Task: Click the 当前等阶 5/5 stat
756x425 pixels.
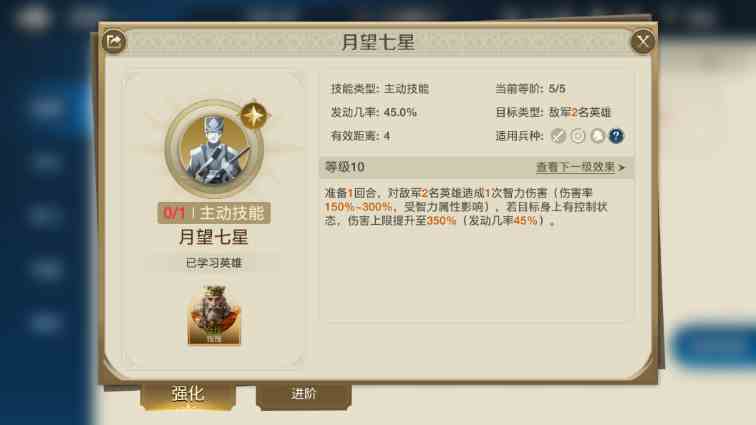Action: click(530, 89)
